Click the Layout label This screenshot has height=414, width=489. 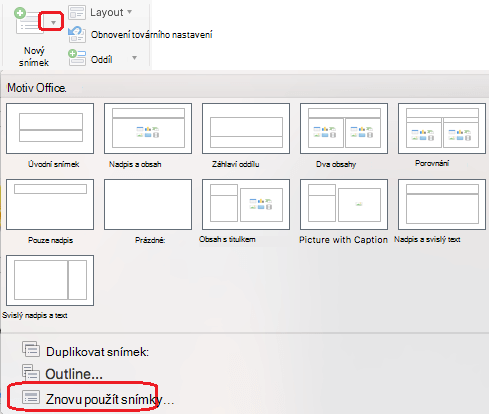coord(107,12)
